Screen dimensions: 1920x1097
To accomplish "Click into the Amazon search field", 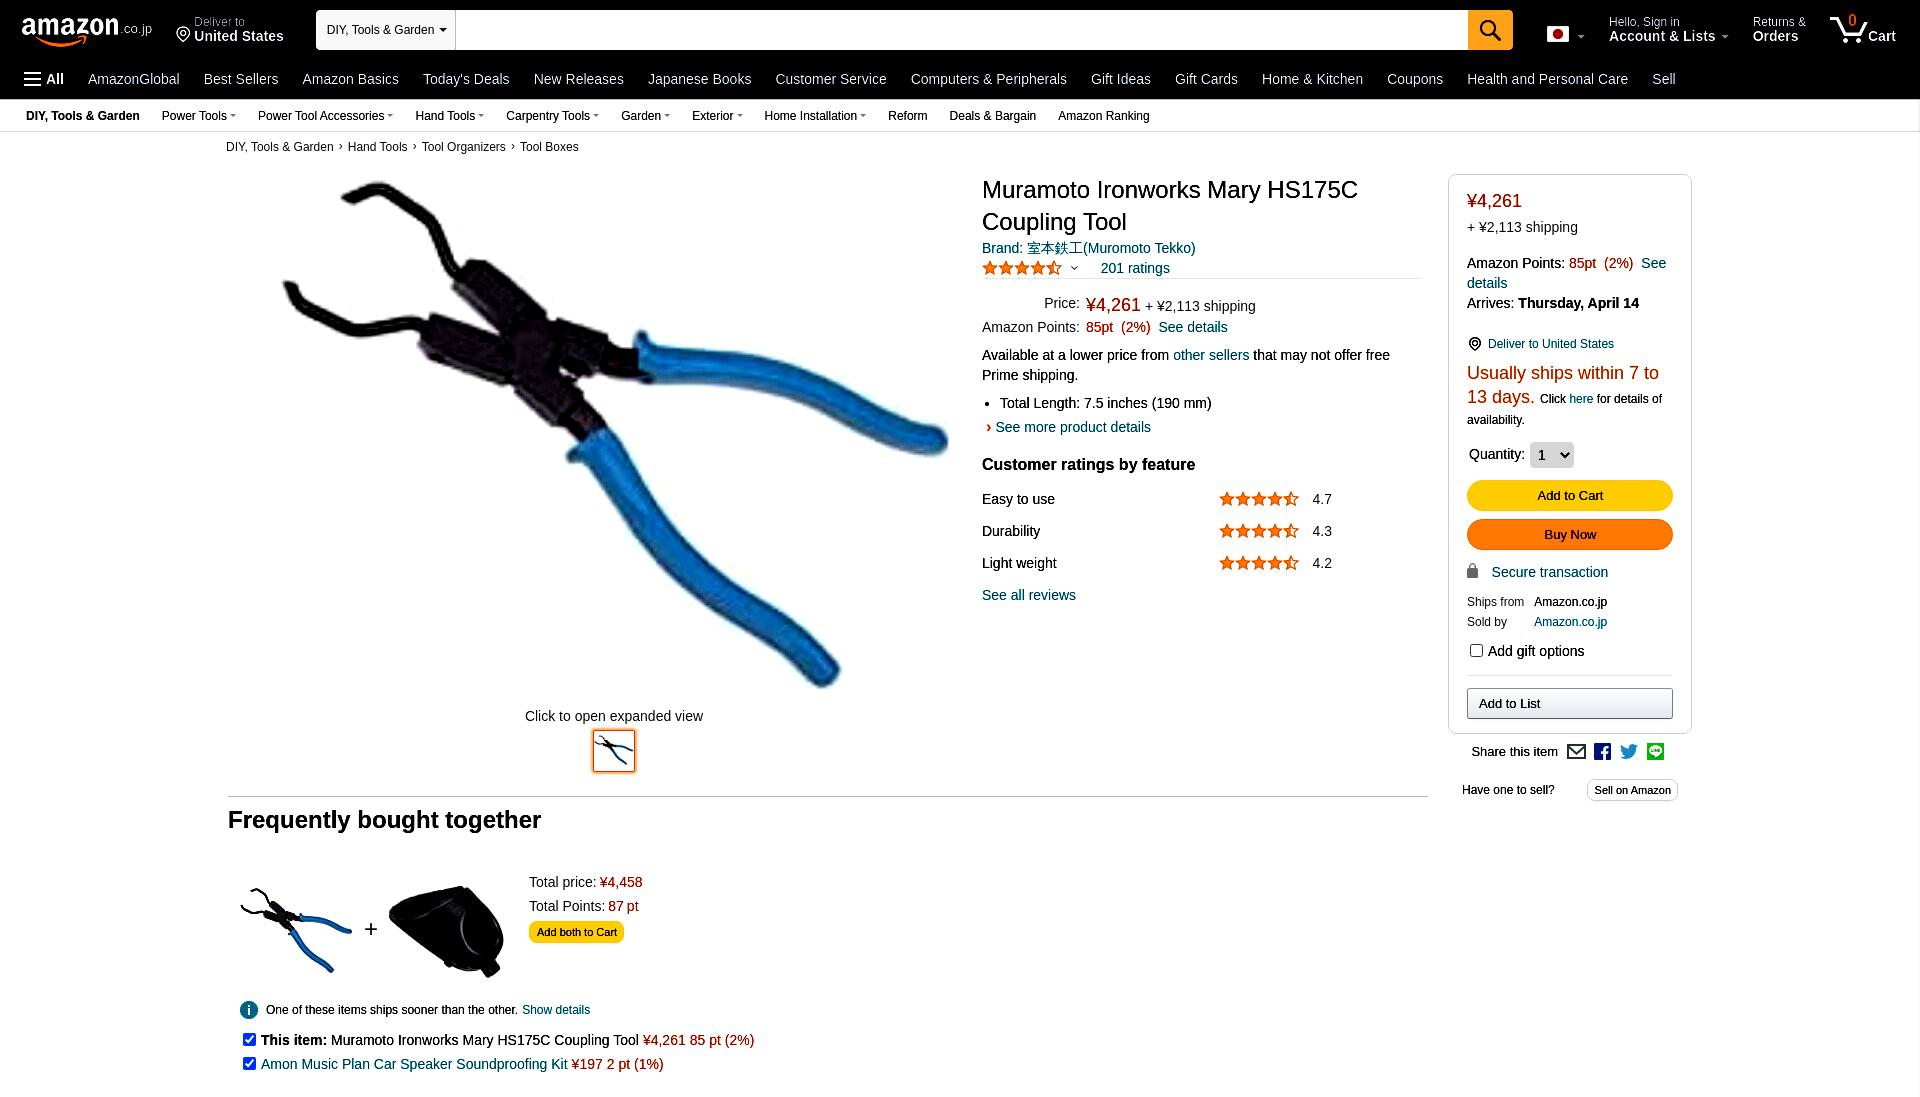I will pyautogui.click(x=961, y=30).
